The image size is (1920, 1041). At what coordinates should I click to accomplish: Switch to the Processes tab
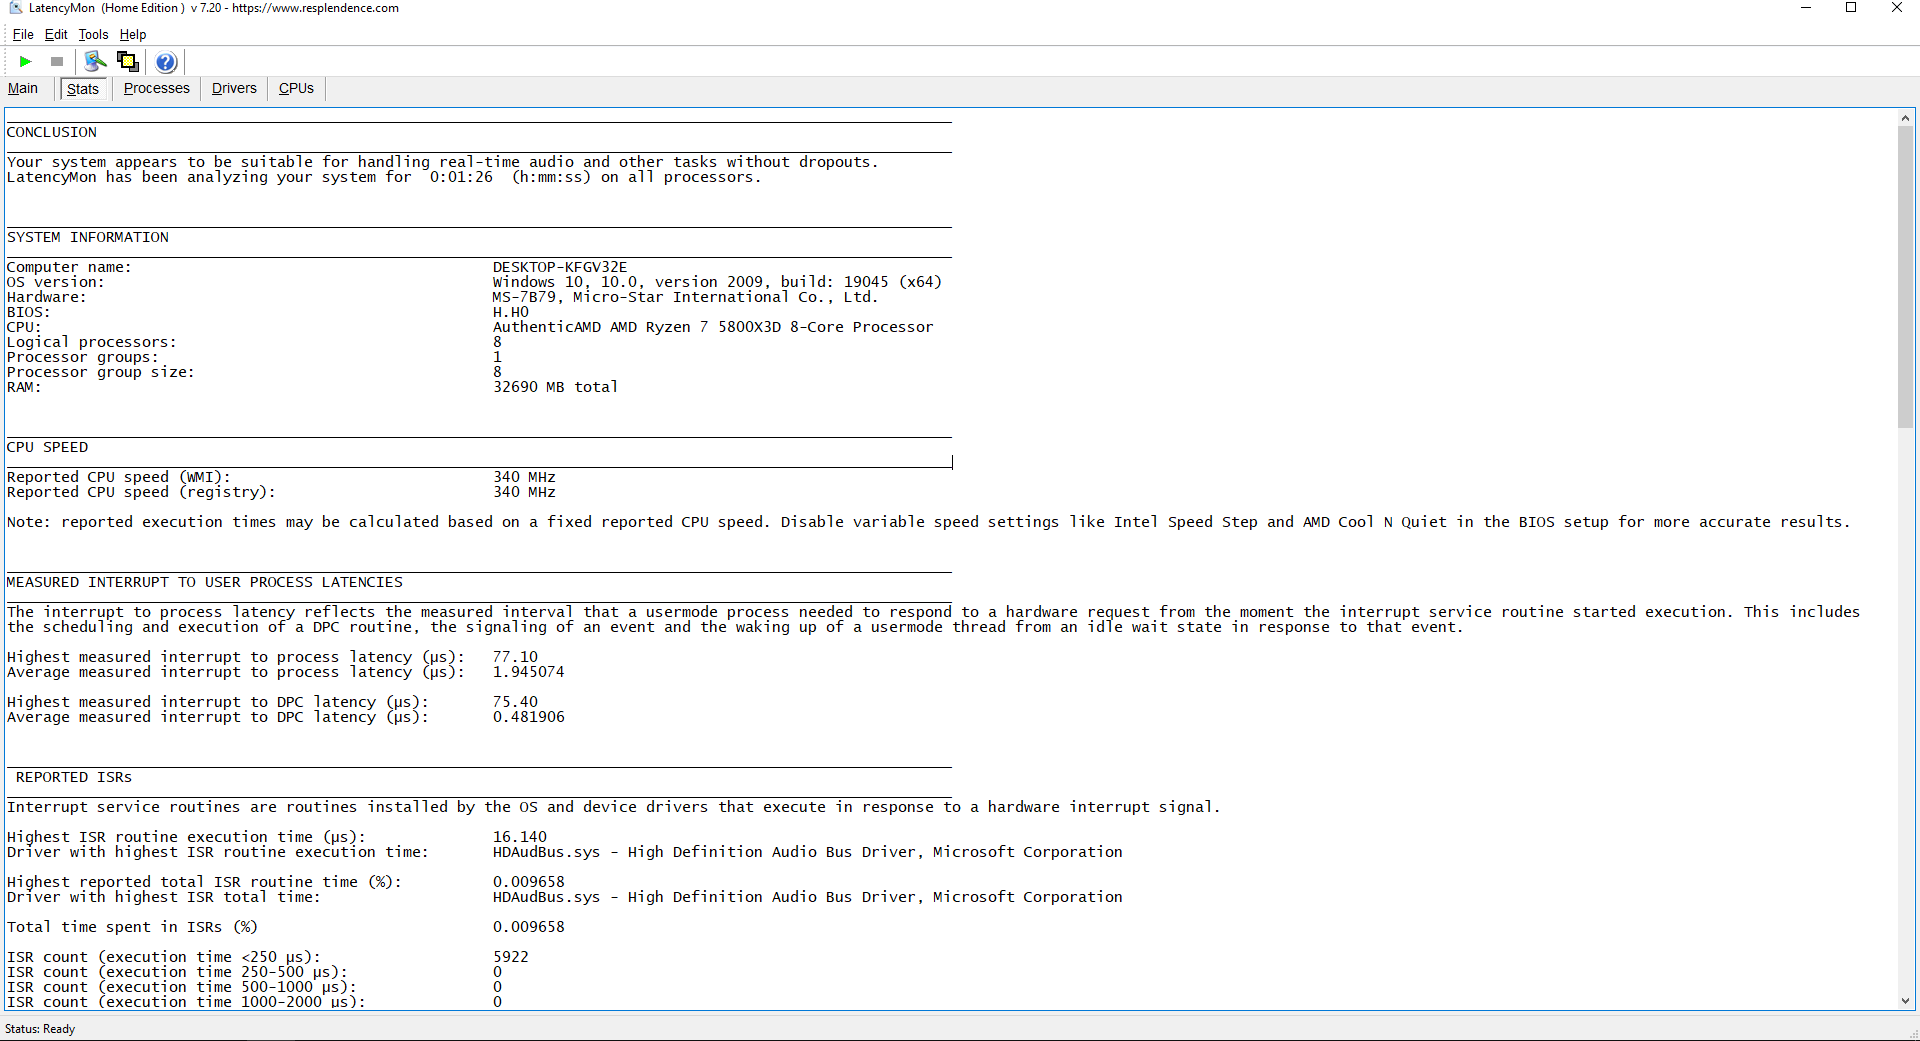coord(156,88)
